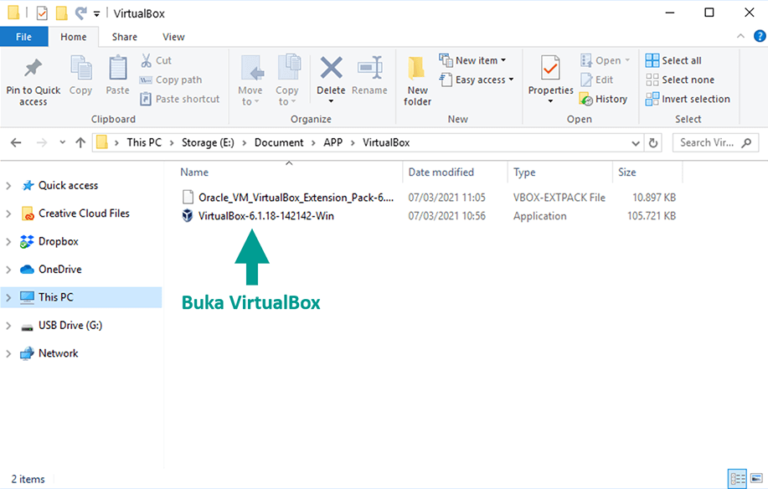Image resolution: width=768 pixels, height=489 pixels.
Task: Open the Customize Quick Access Toolbar arrow
Action: point(96,14)
